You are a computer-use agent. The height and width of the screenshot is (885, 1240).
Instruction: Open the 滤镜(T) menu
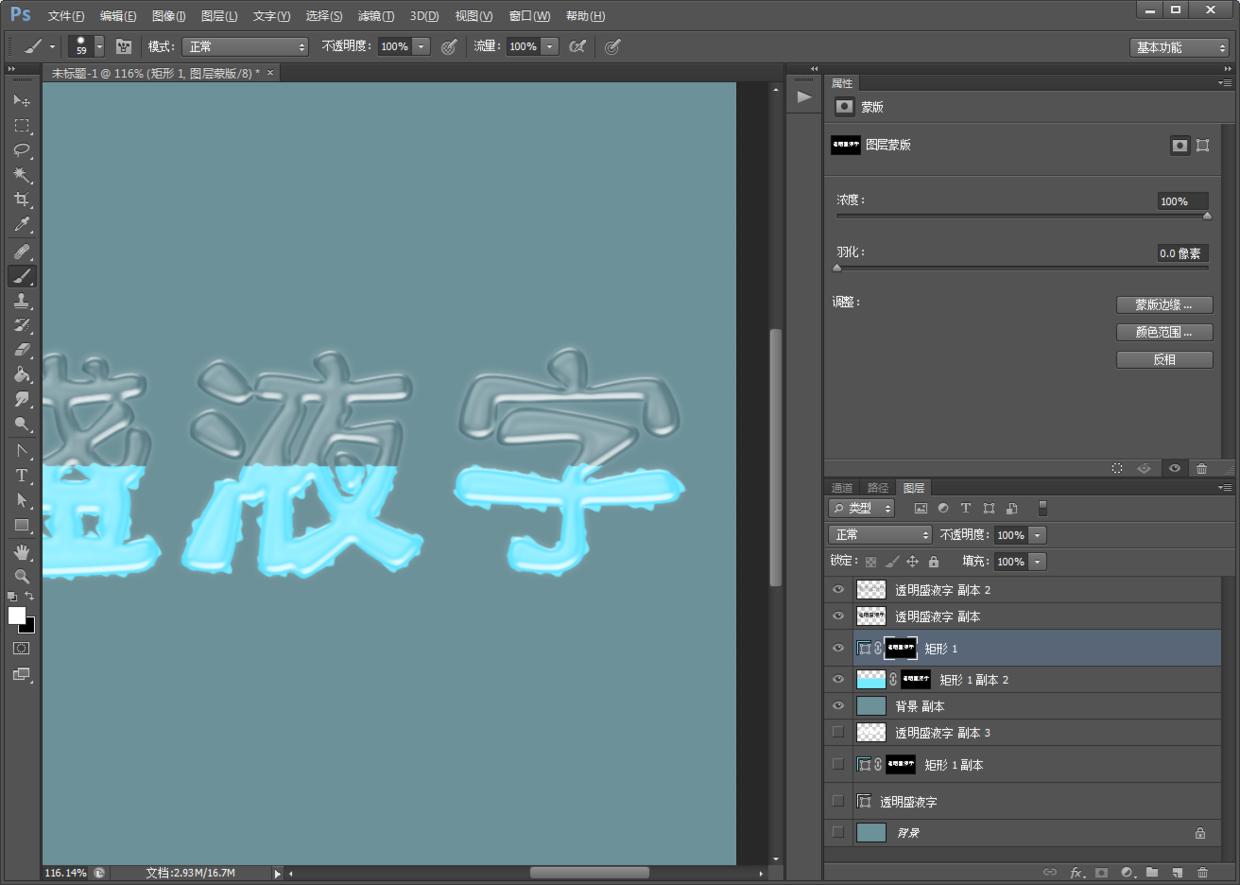375,16
